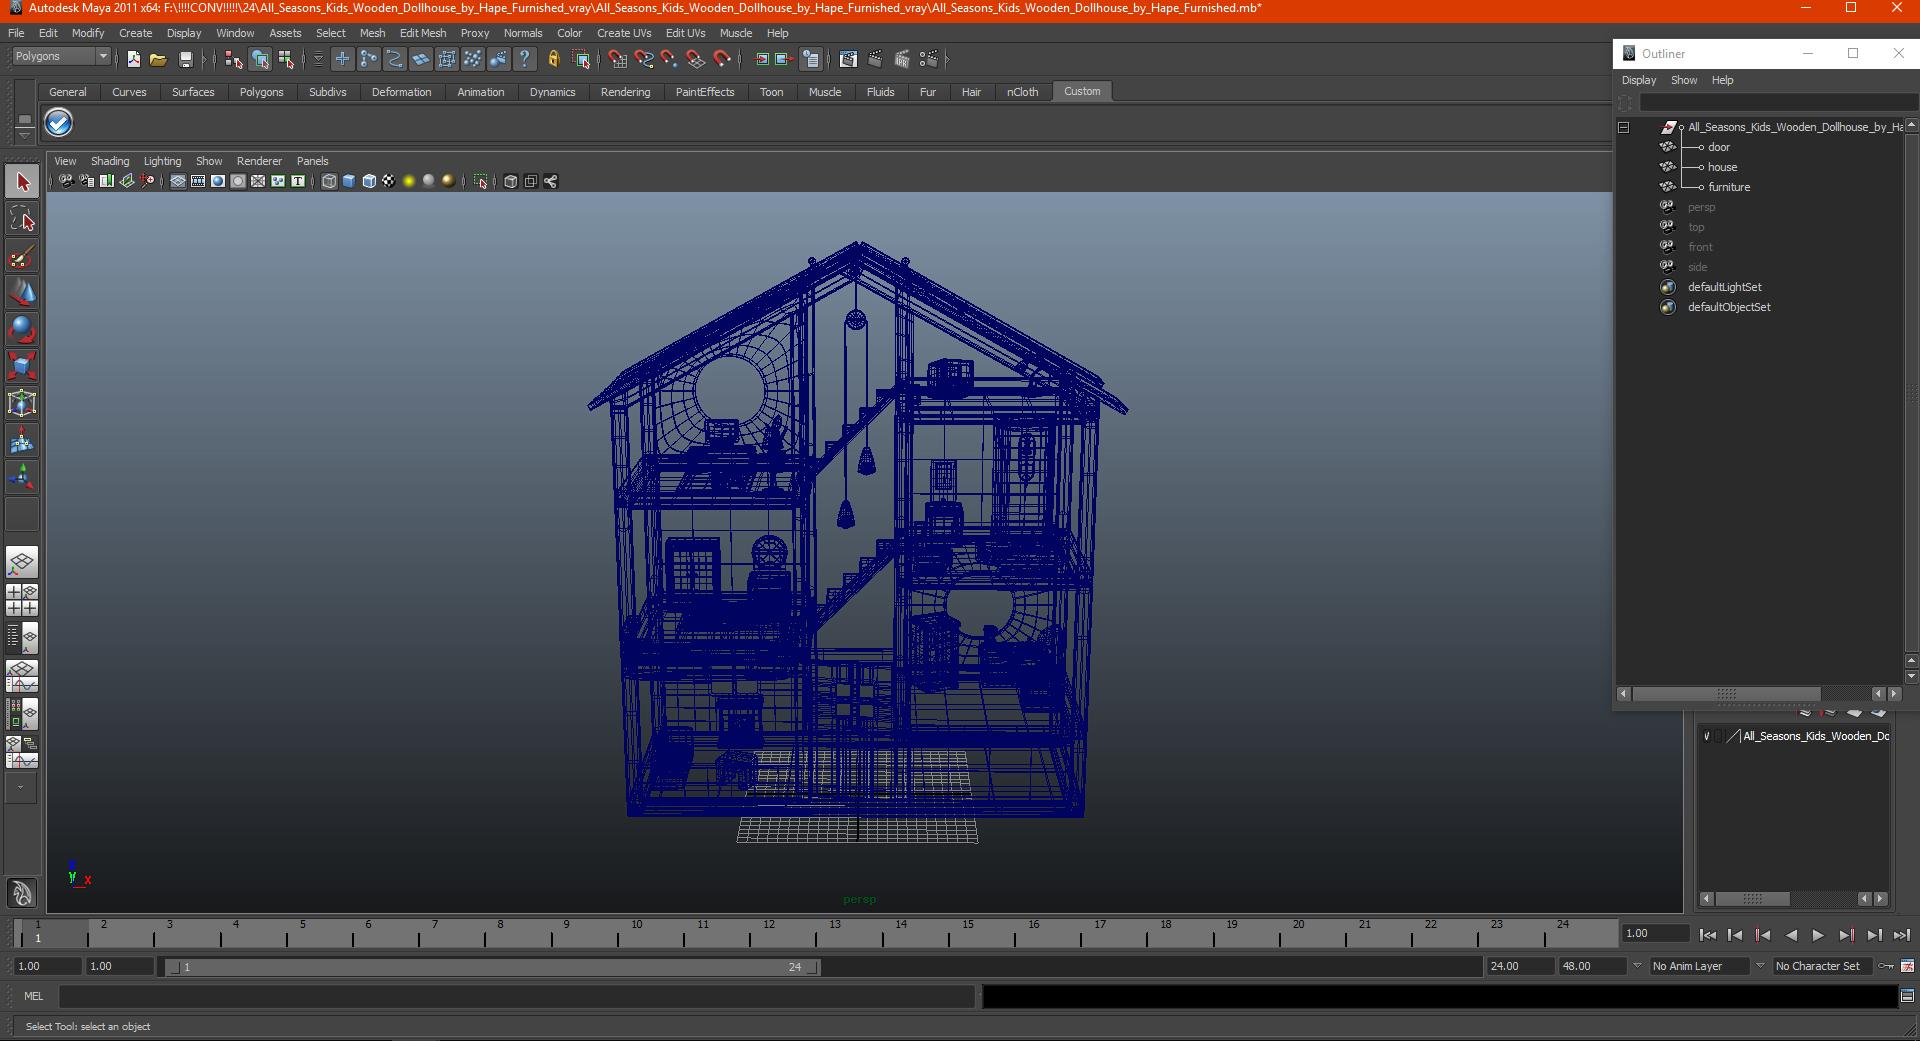Activate the Rotate tool sphere icon
The image size is (1920, 1041).
coord(22,329)
